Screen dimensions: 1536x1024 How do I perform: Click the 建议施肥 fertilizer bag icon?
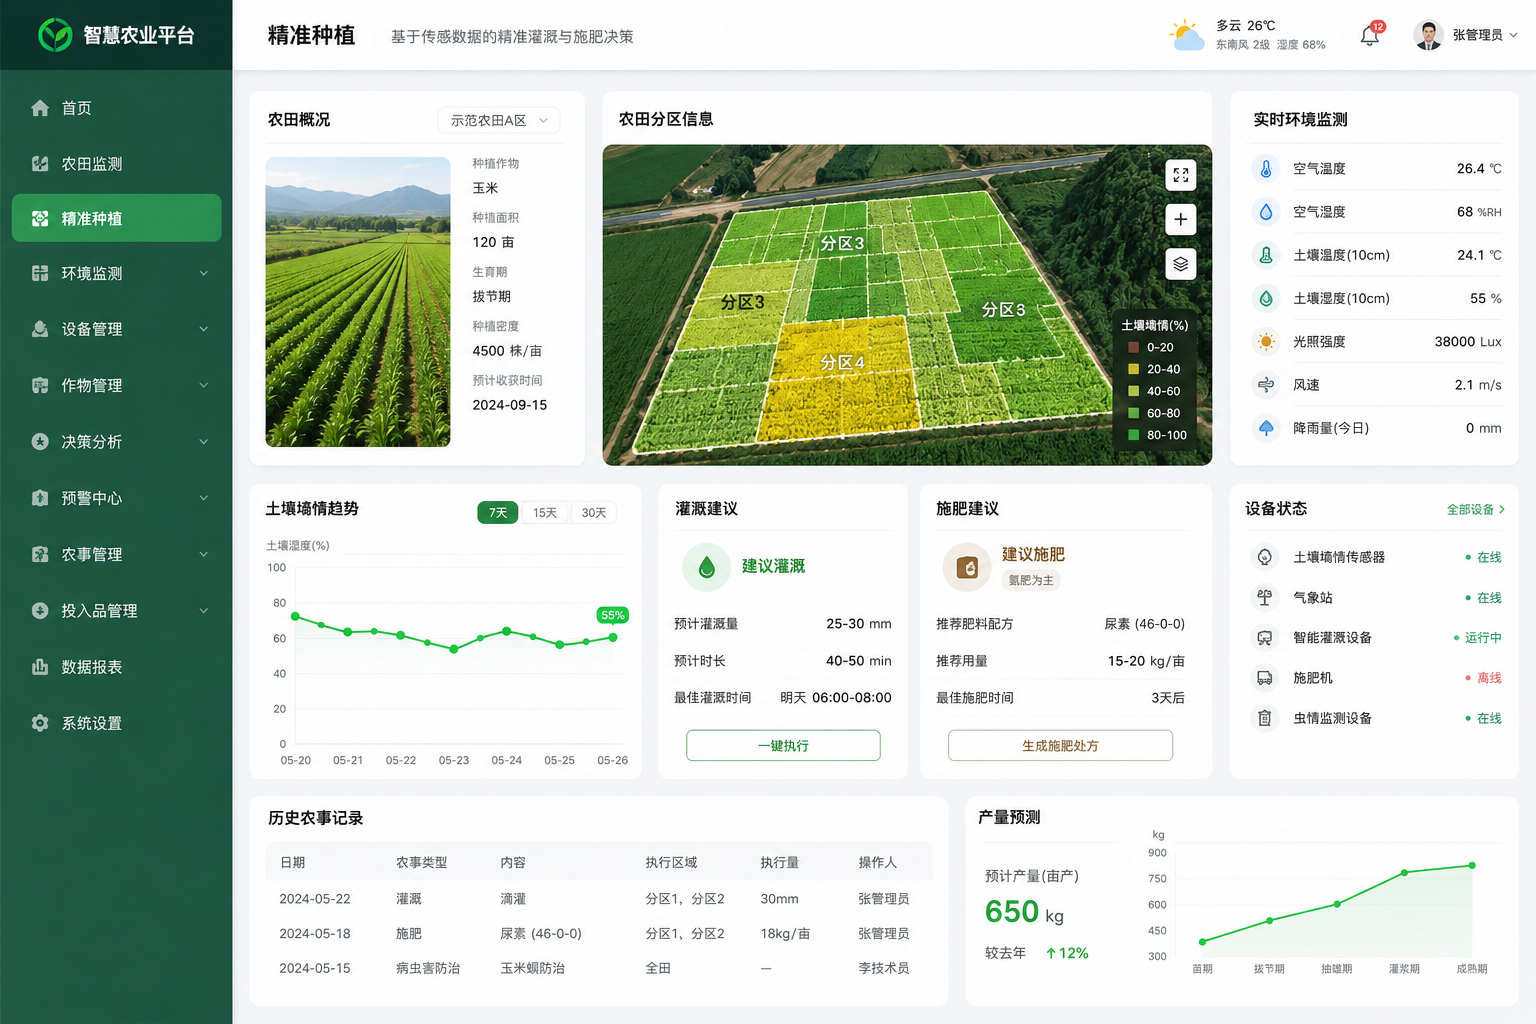point(967,567)
